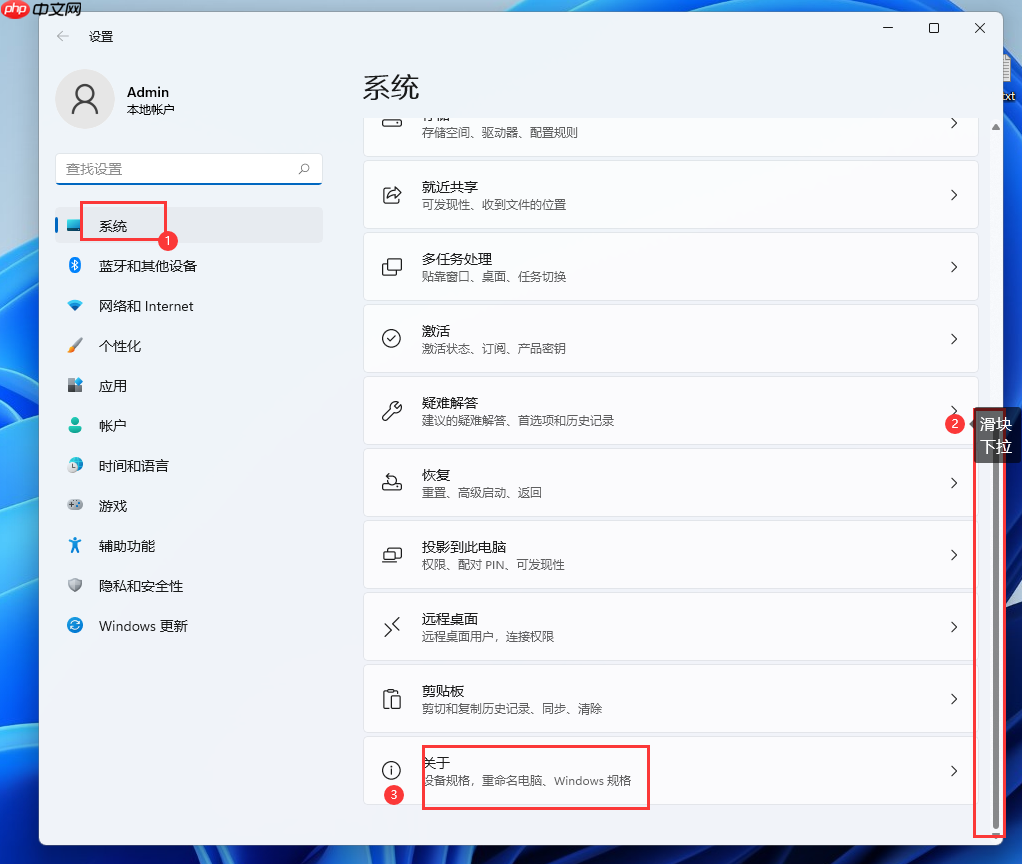Open Apps settings via its sidebar icon
This screenshot has width=1022, height=864.
[x=76, y=385]
